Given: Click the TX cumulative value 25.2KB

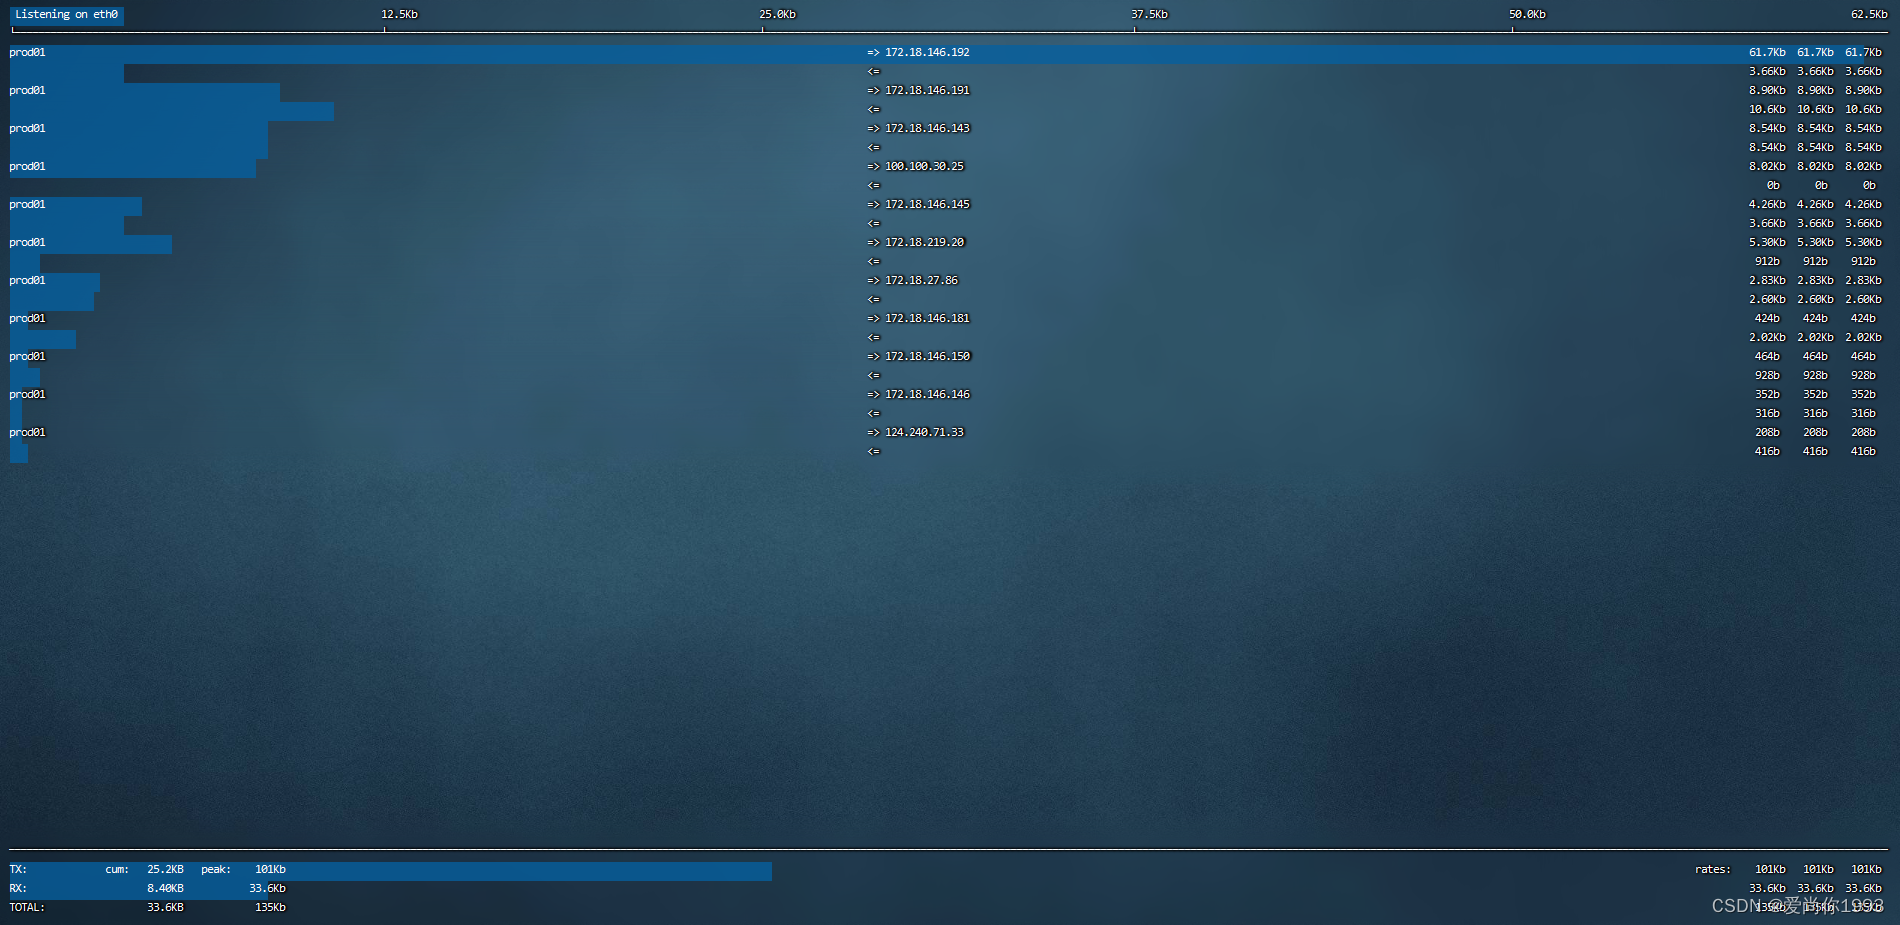Looking at the screenshot, I should 165,869.
